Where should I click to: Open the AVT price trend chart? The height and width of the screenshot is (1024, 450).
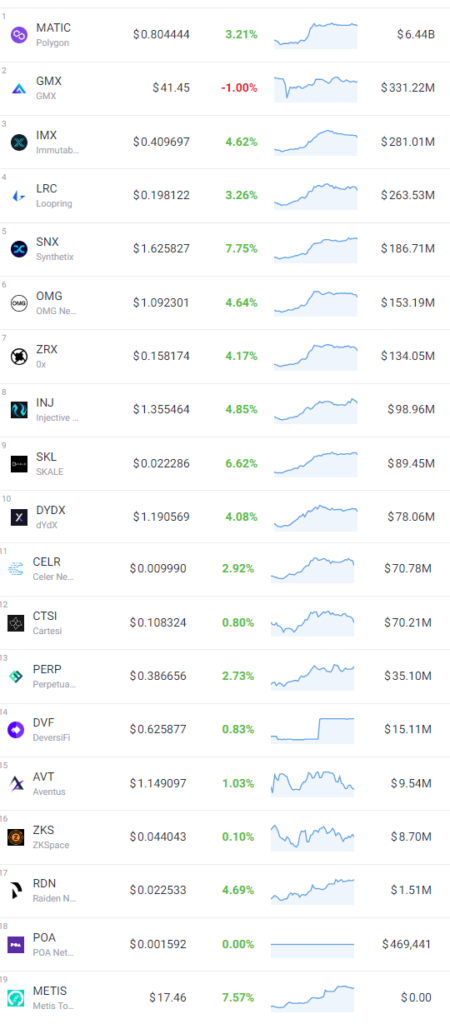click(x=312, y=782)
